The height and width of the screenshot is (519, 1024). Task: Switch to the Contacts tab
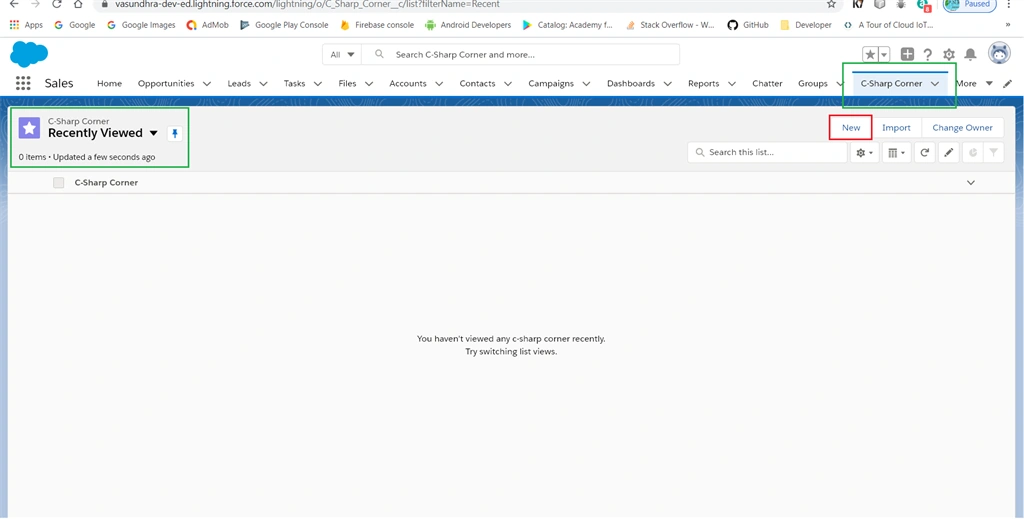[x=477, y=84]
